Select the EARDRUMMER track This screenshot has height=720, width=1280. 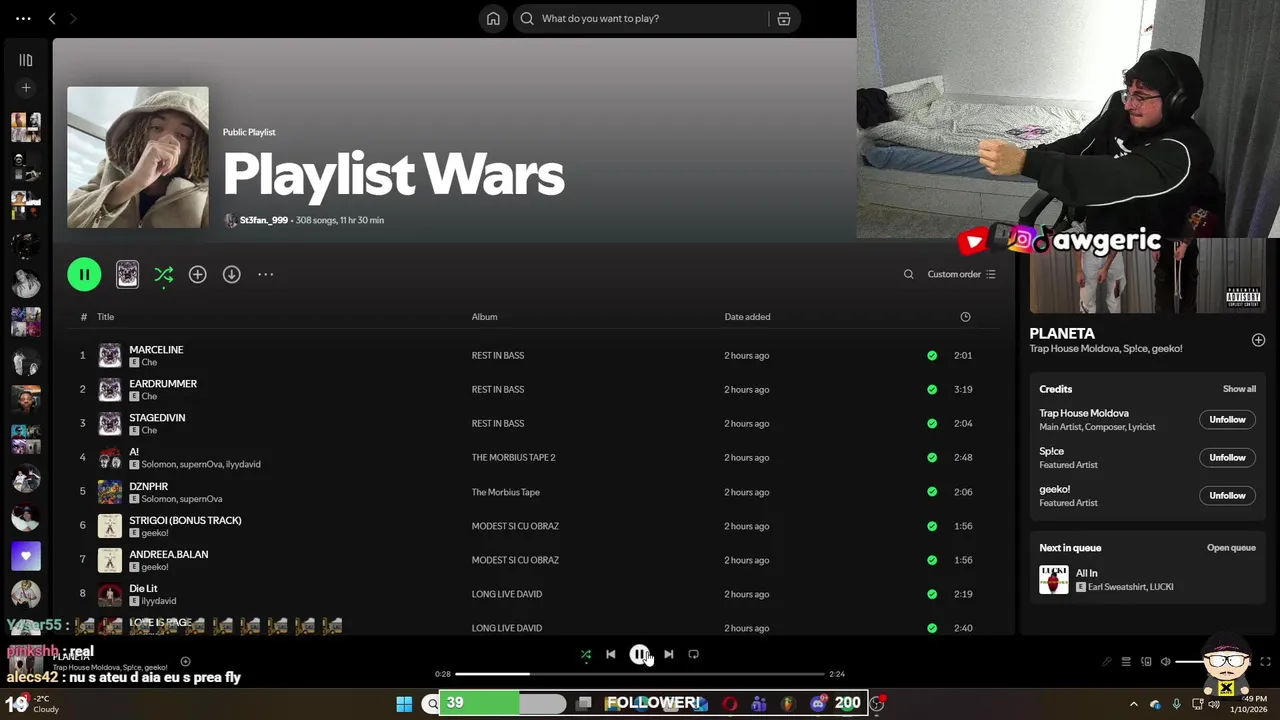point(163,384)
